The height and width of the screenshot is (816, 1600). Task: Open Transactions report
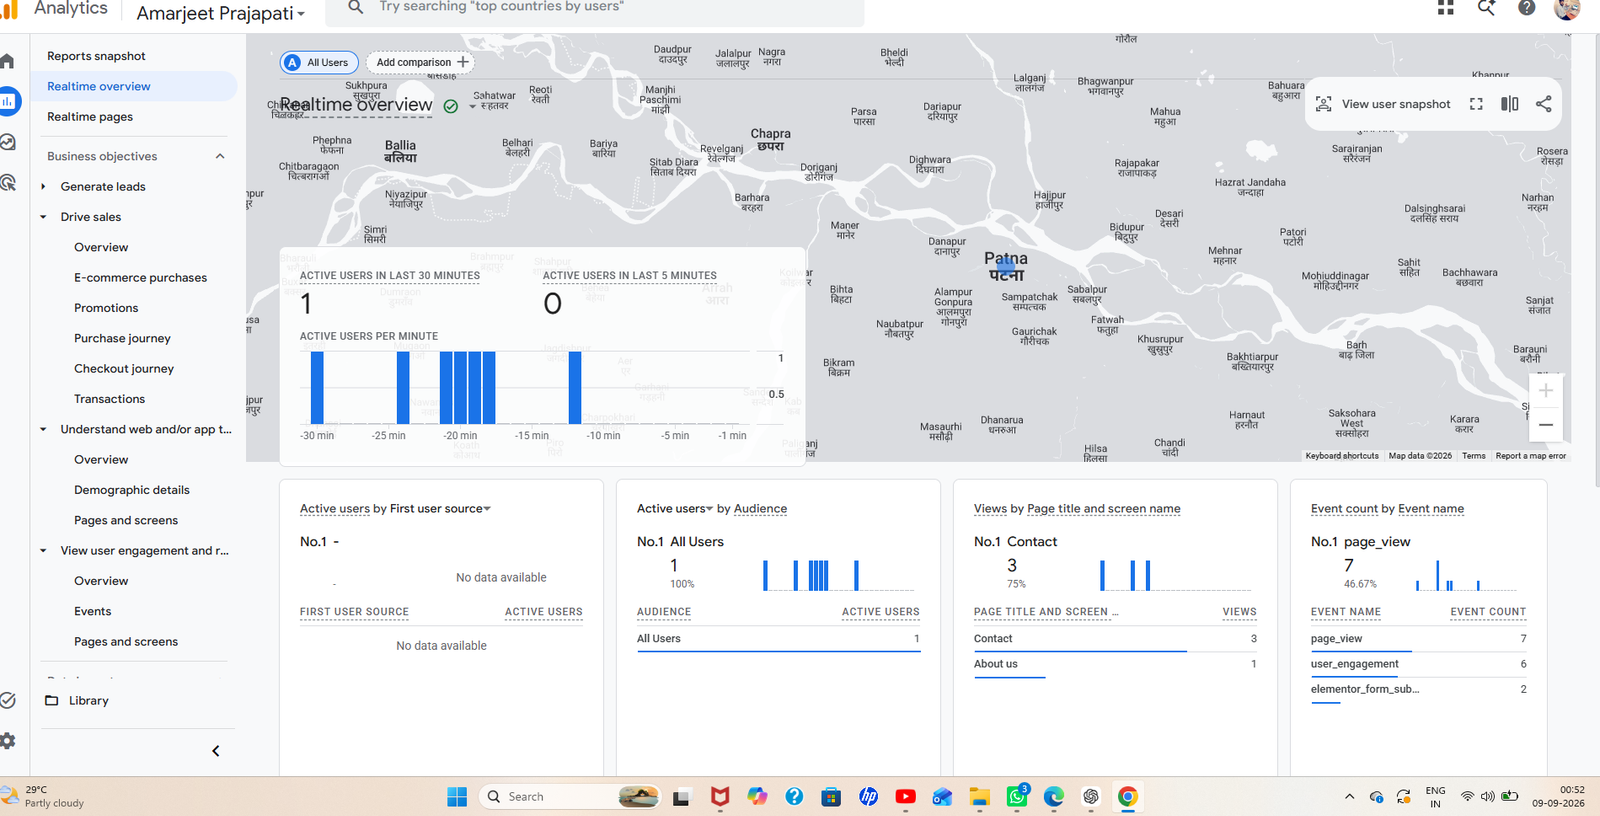pyautogui.click(x=109, y=399)
